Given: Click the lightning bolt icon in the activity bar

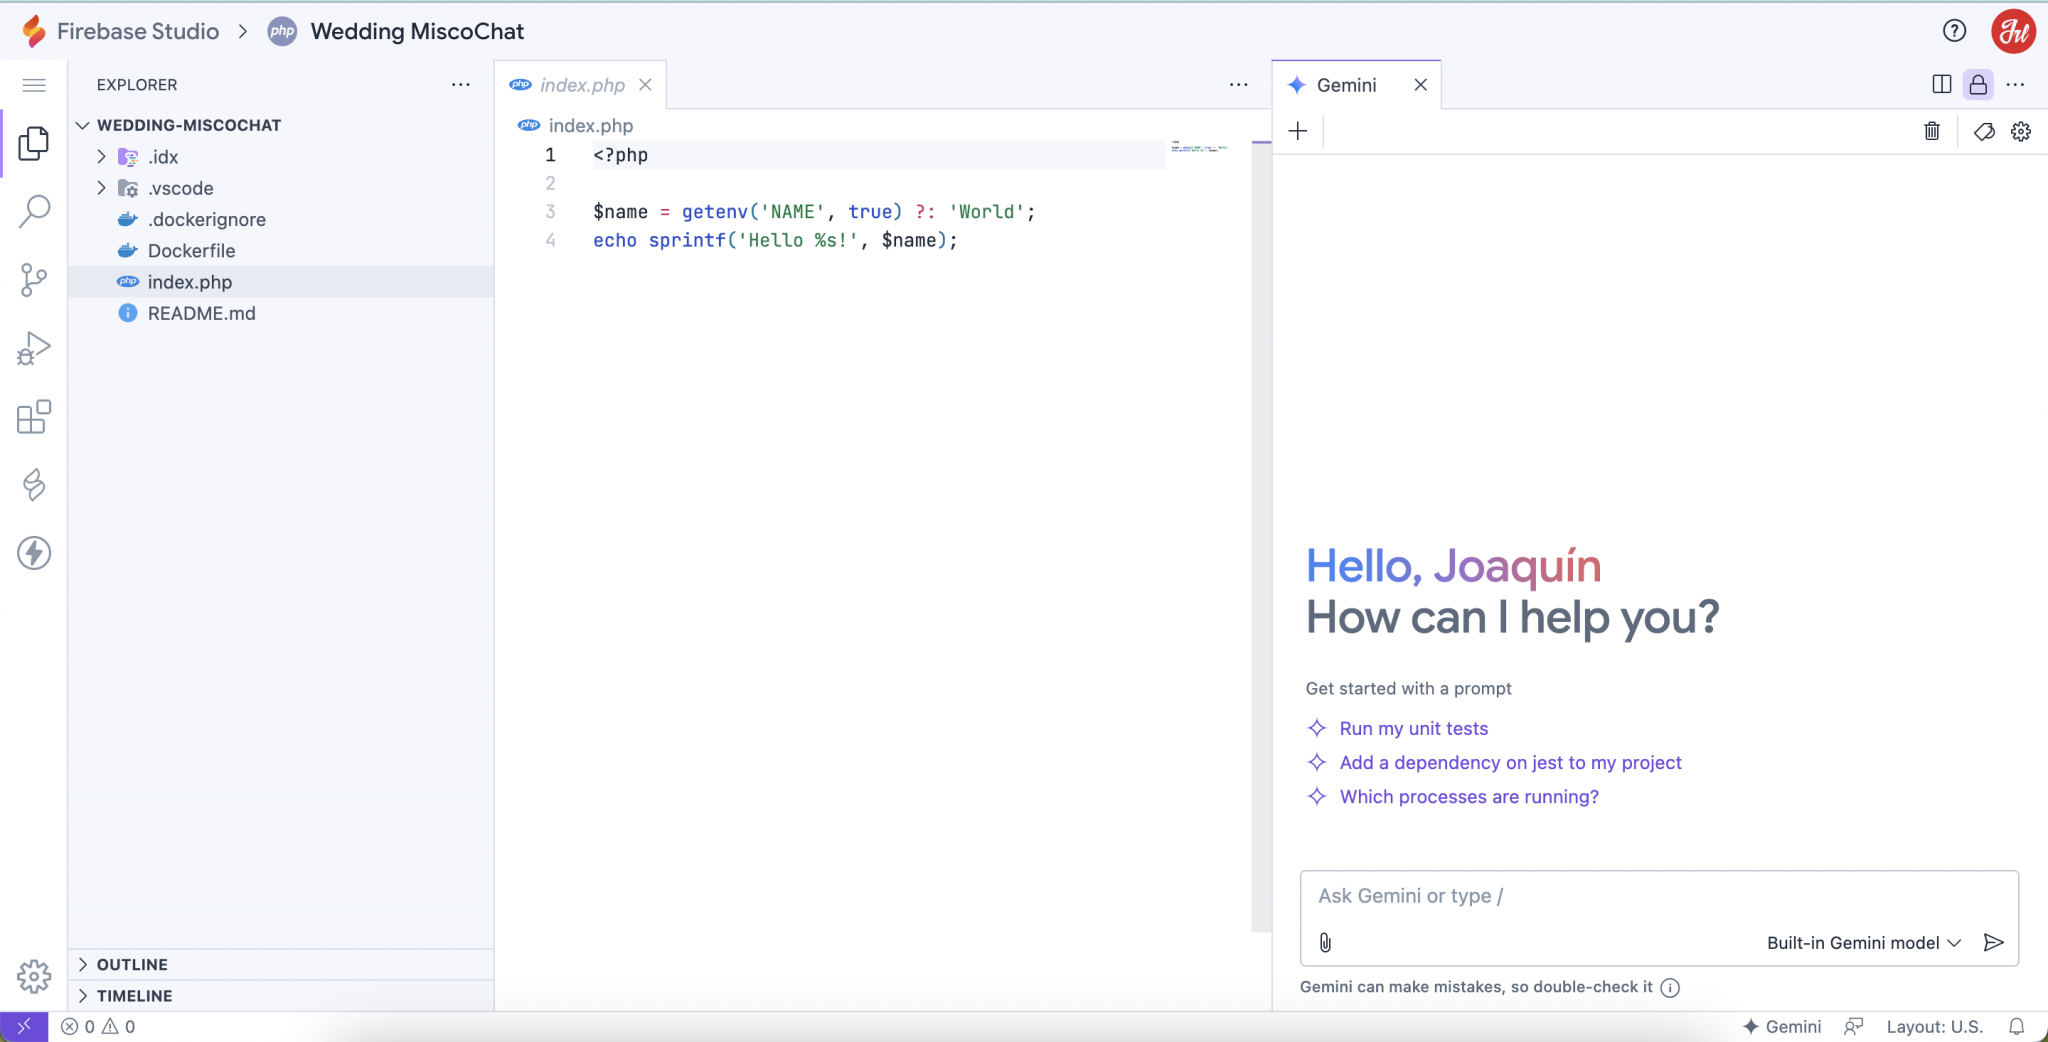Looking at the screenshot, I should 34,553.
